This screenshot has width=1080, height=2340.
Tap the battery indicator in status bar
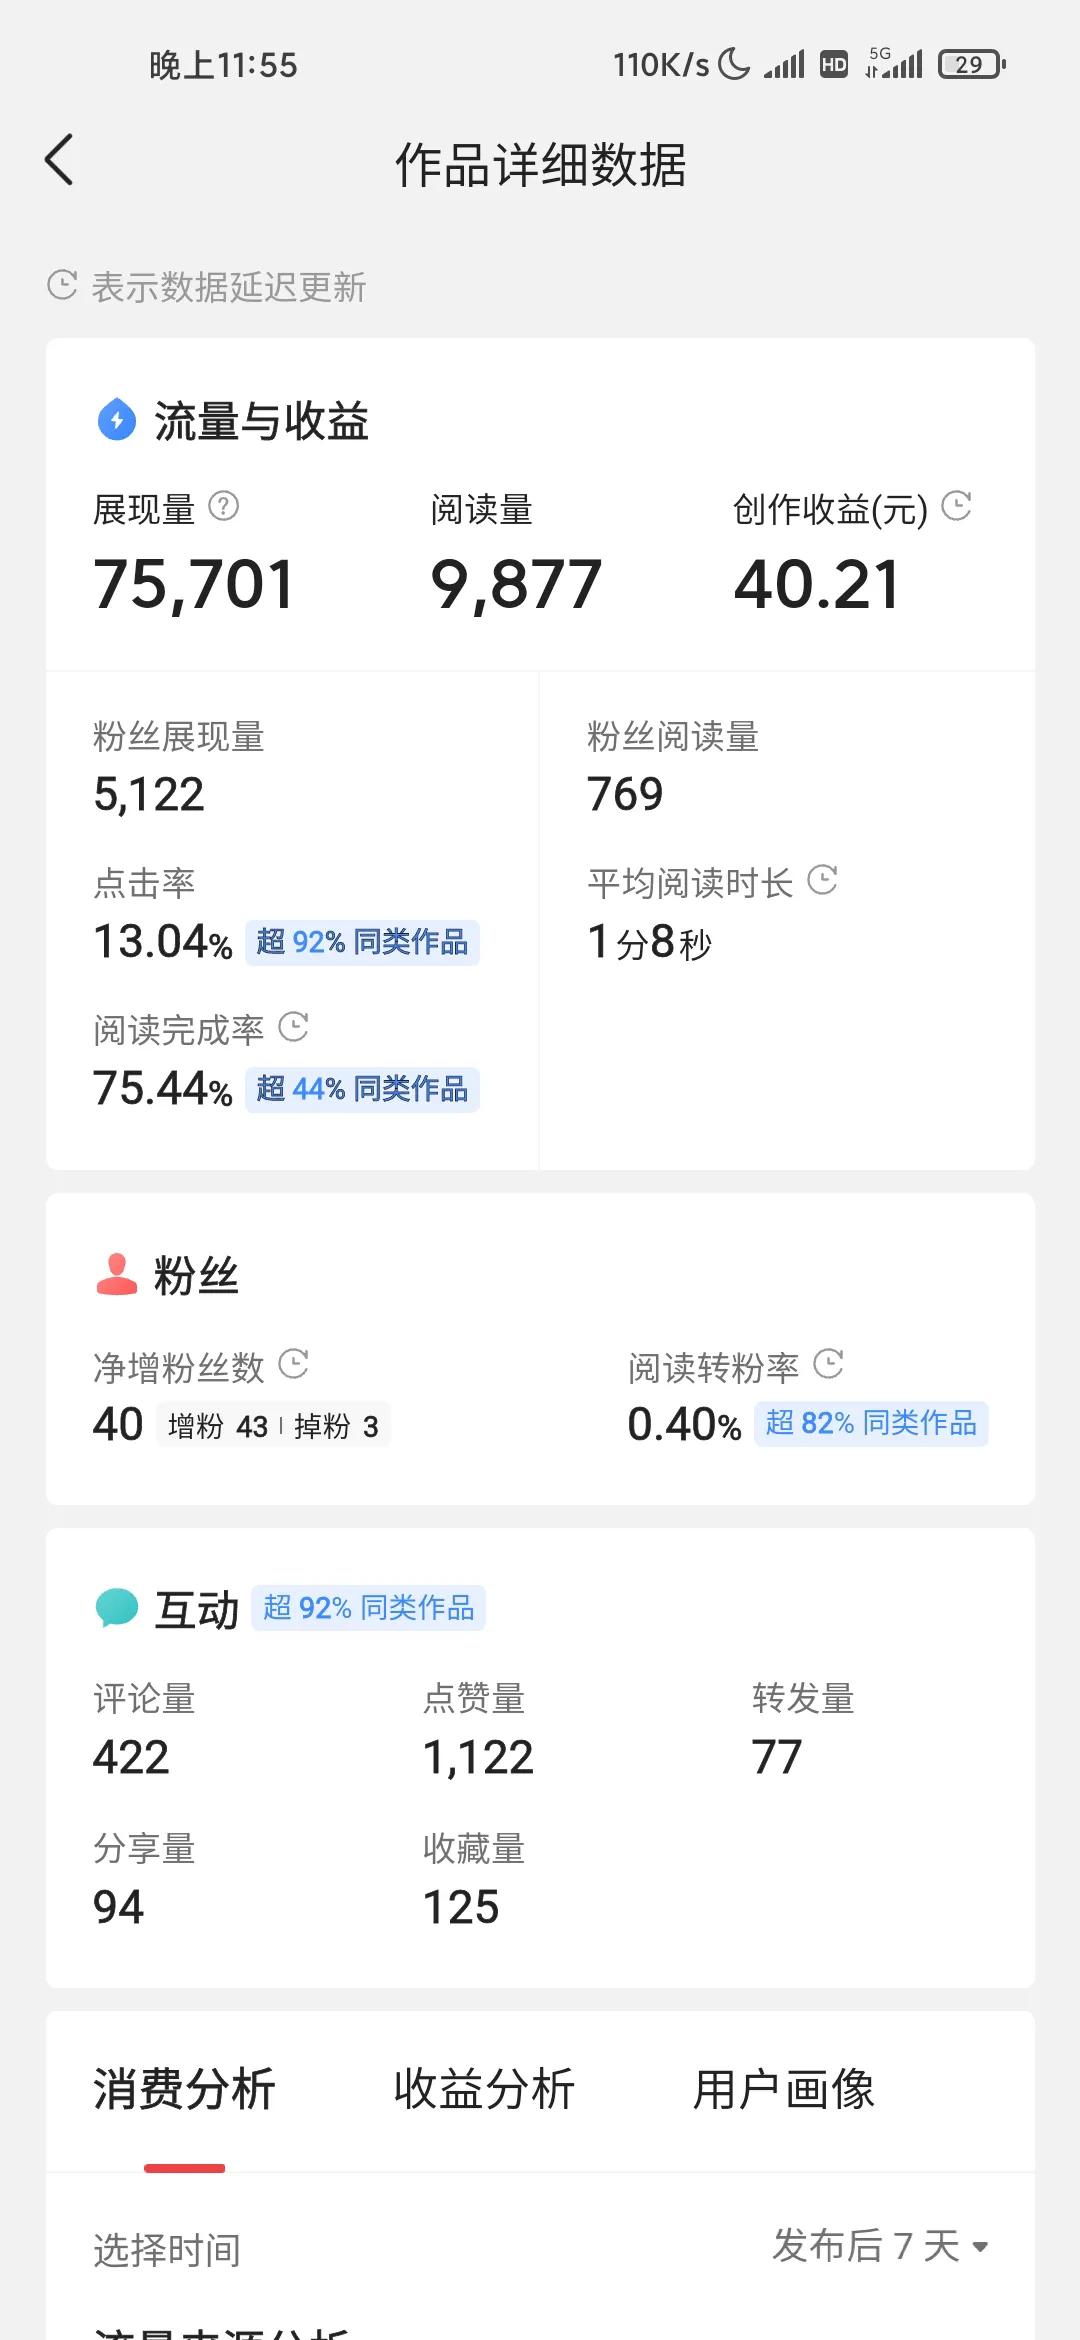click(x=970, y=65)
